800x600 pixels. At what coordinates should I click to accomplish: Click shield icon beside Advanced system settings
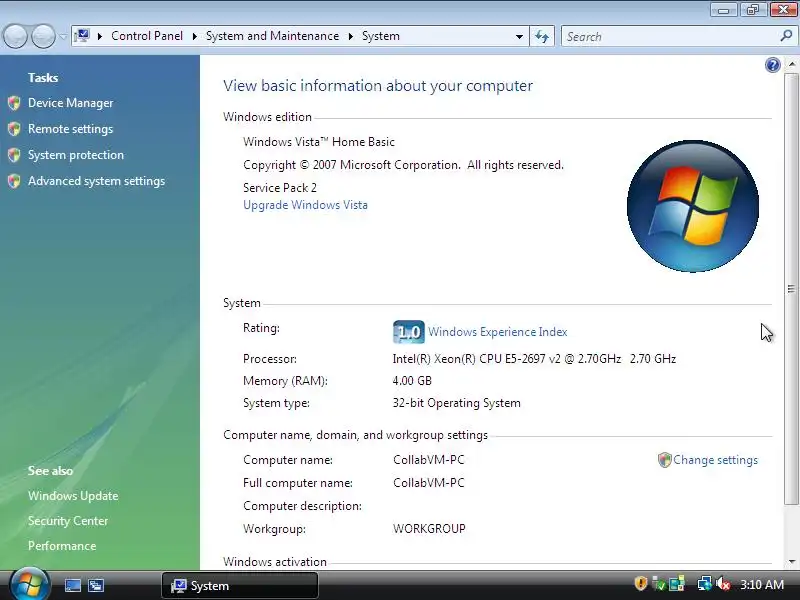tap(14, 181)
